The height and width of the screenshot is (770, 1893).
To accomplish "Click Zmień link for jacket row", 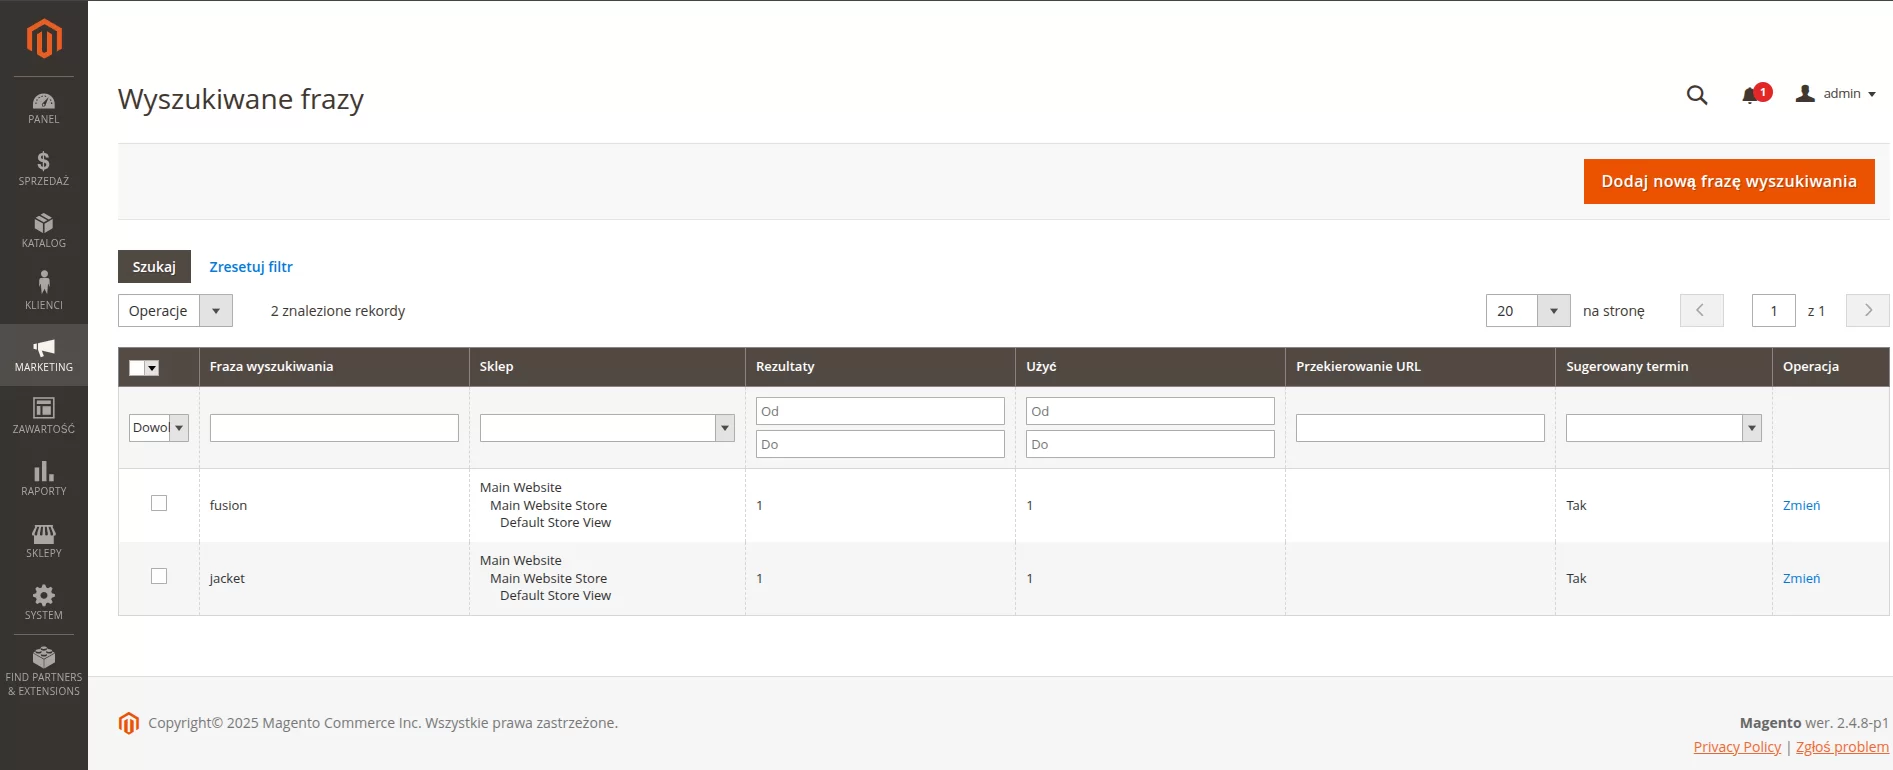I will click(1801, 579).
